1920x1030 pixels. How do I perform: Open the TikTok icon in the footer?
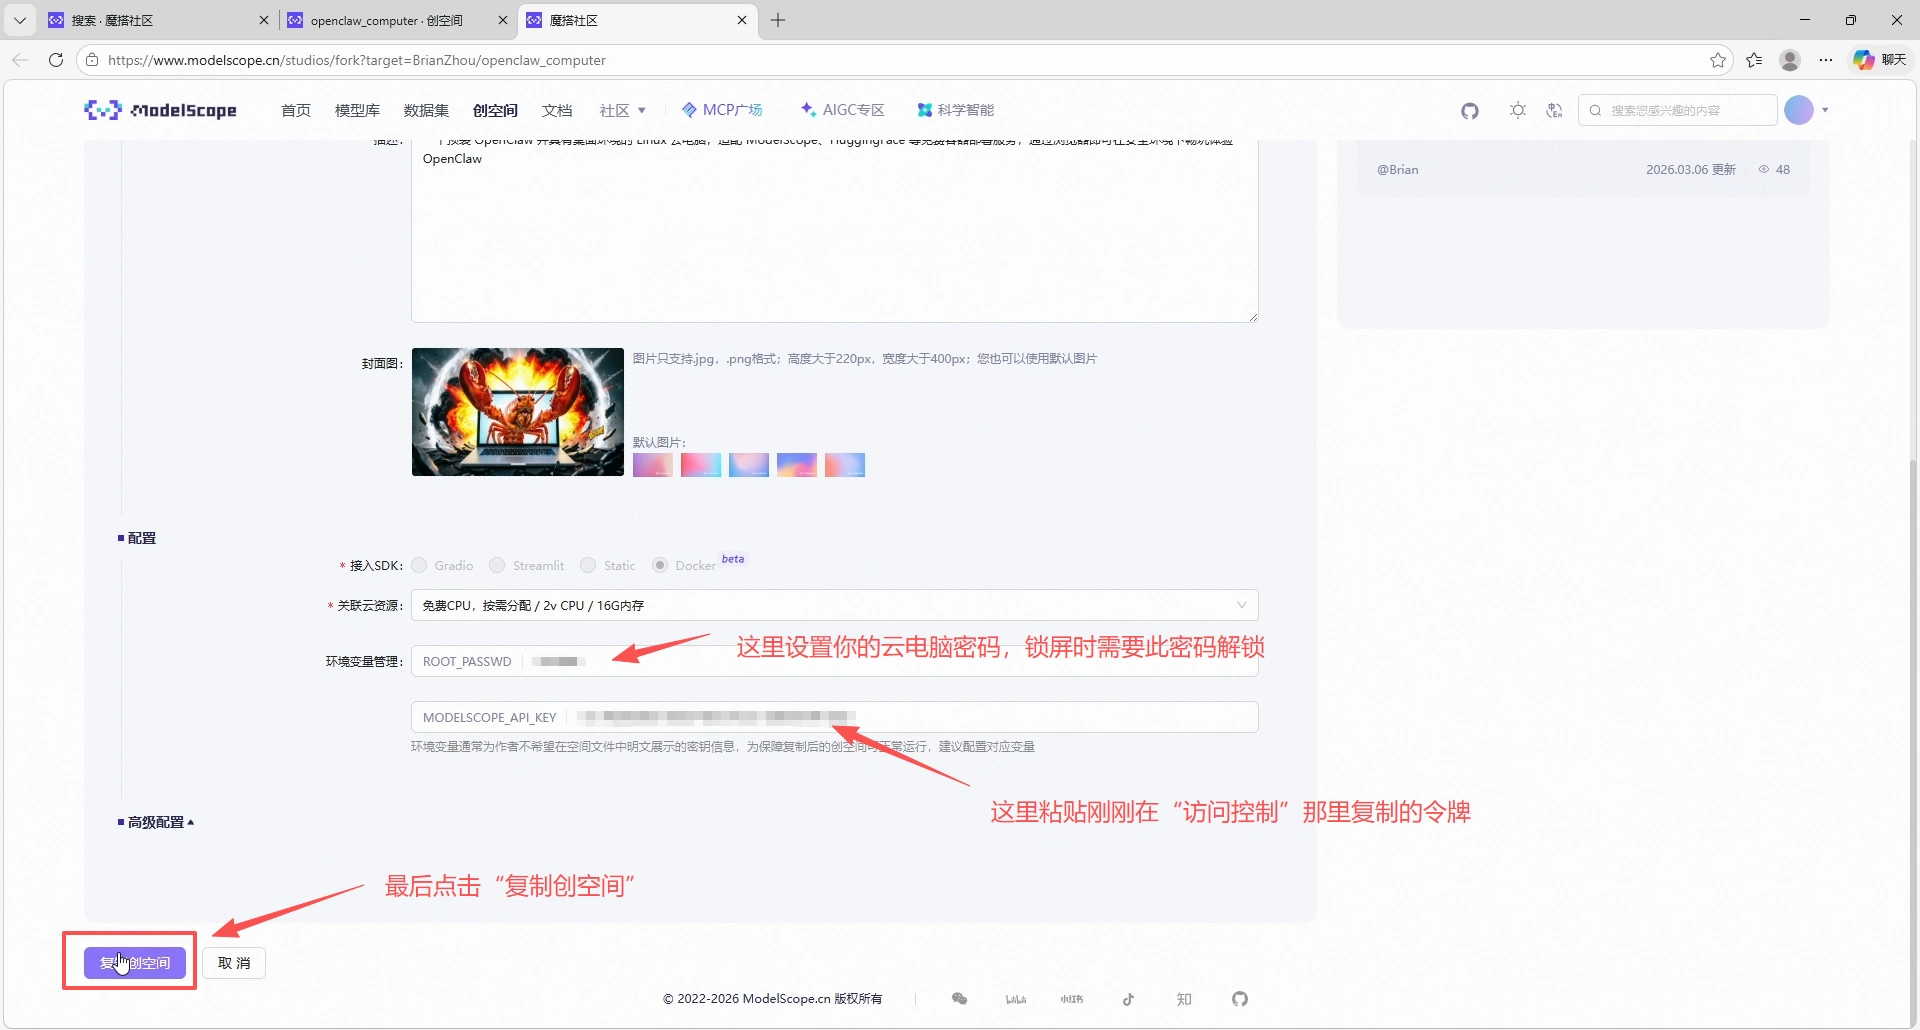pyautogui.click(x=1128, y=999)
